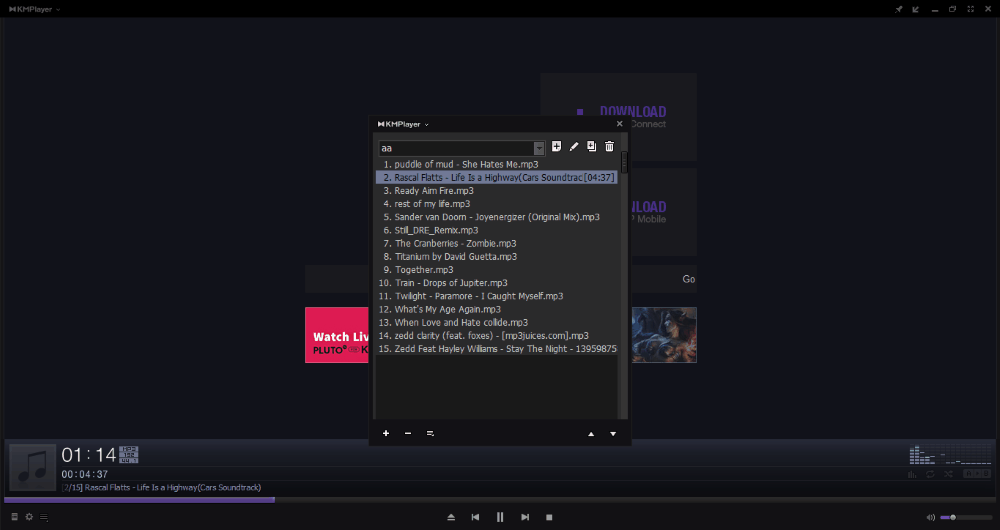Set the A point of A-B repeat
The width and height of the screenshot is (1000, 530).
tap(968, 474)
